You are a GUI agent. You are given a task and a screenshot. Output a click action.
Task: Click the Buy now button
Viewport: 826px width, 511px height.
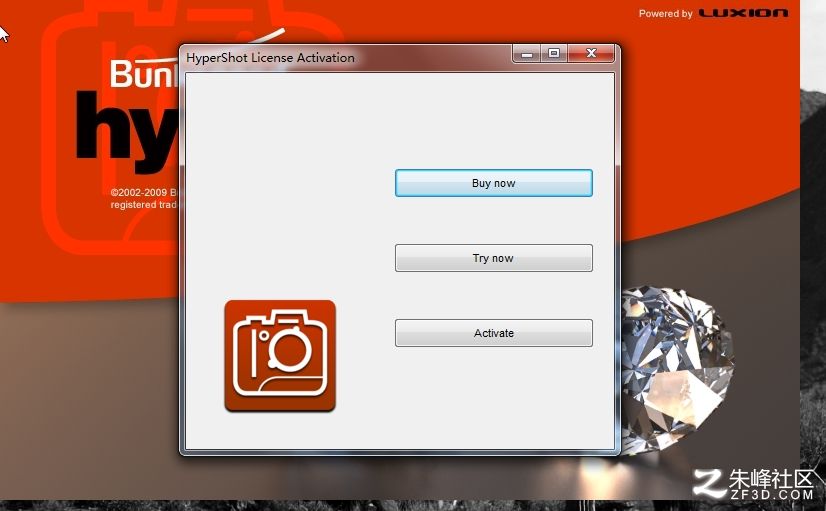(494, 183)
